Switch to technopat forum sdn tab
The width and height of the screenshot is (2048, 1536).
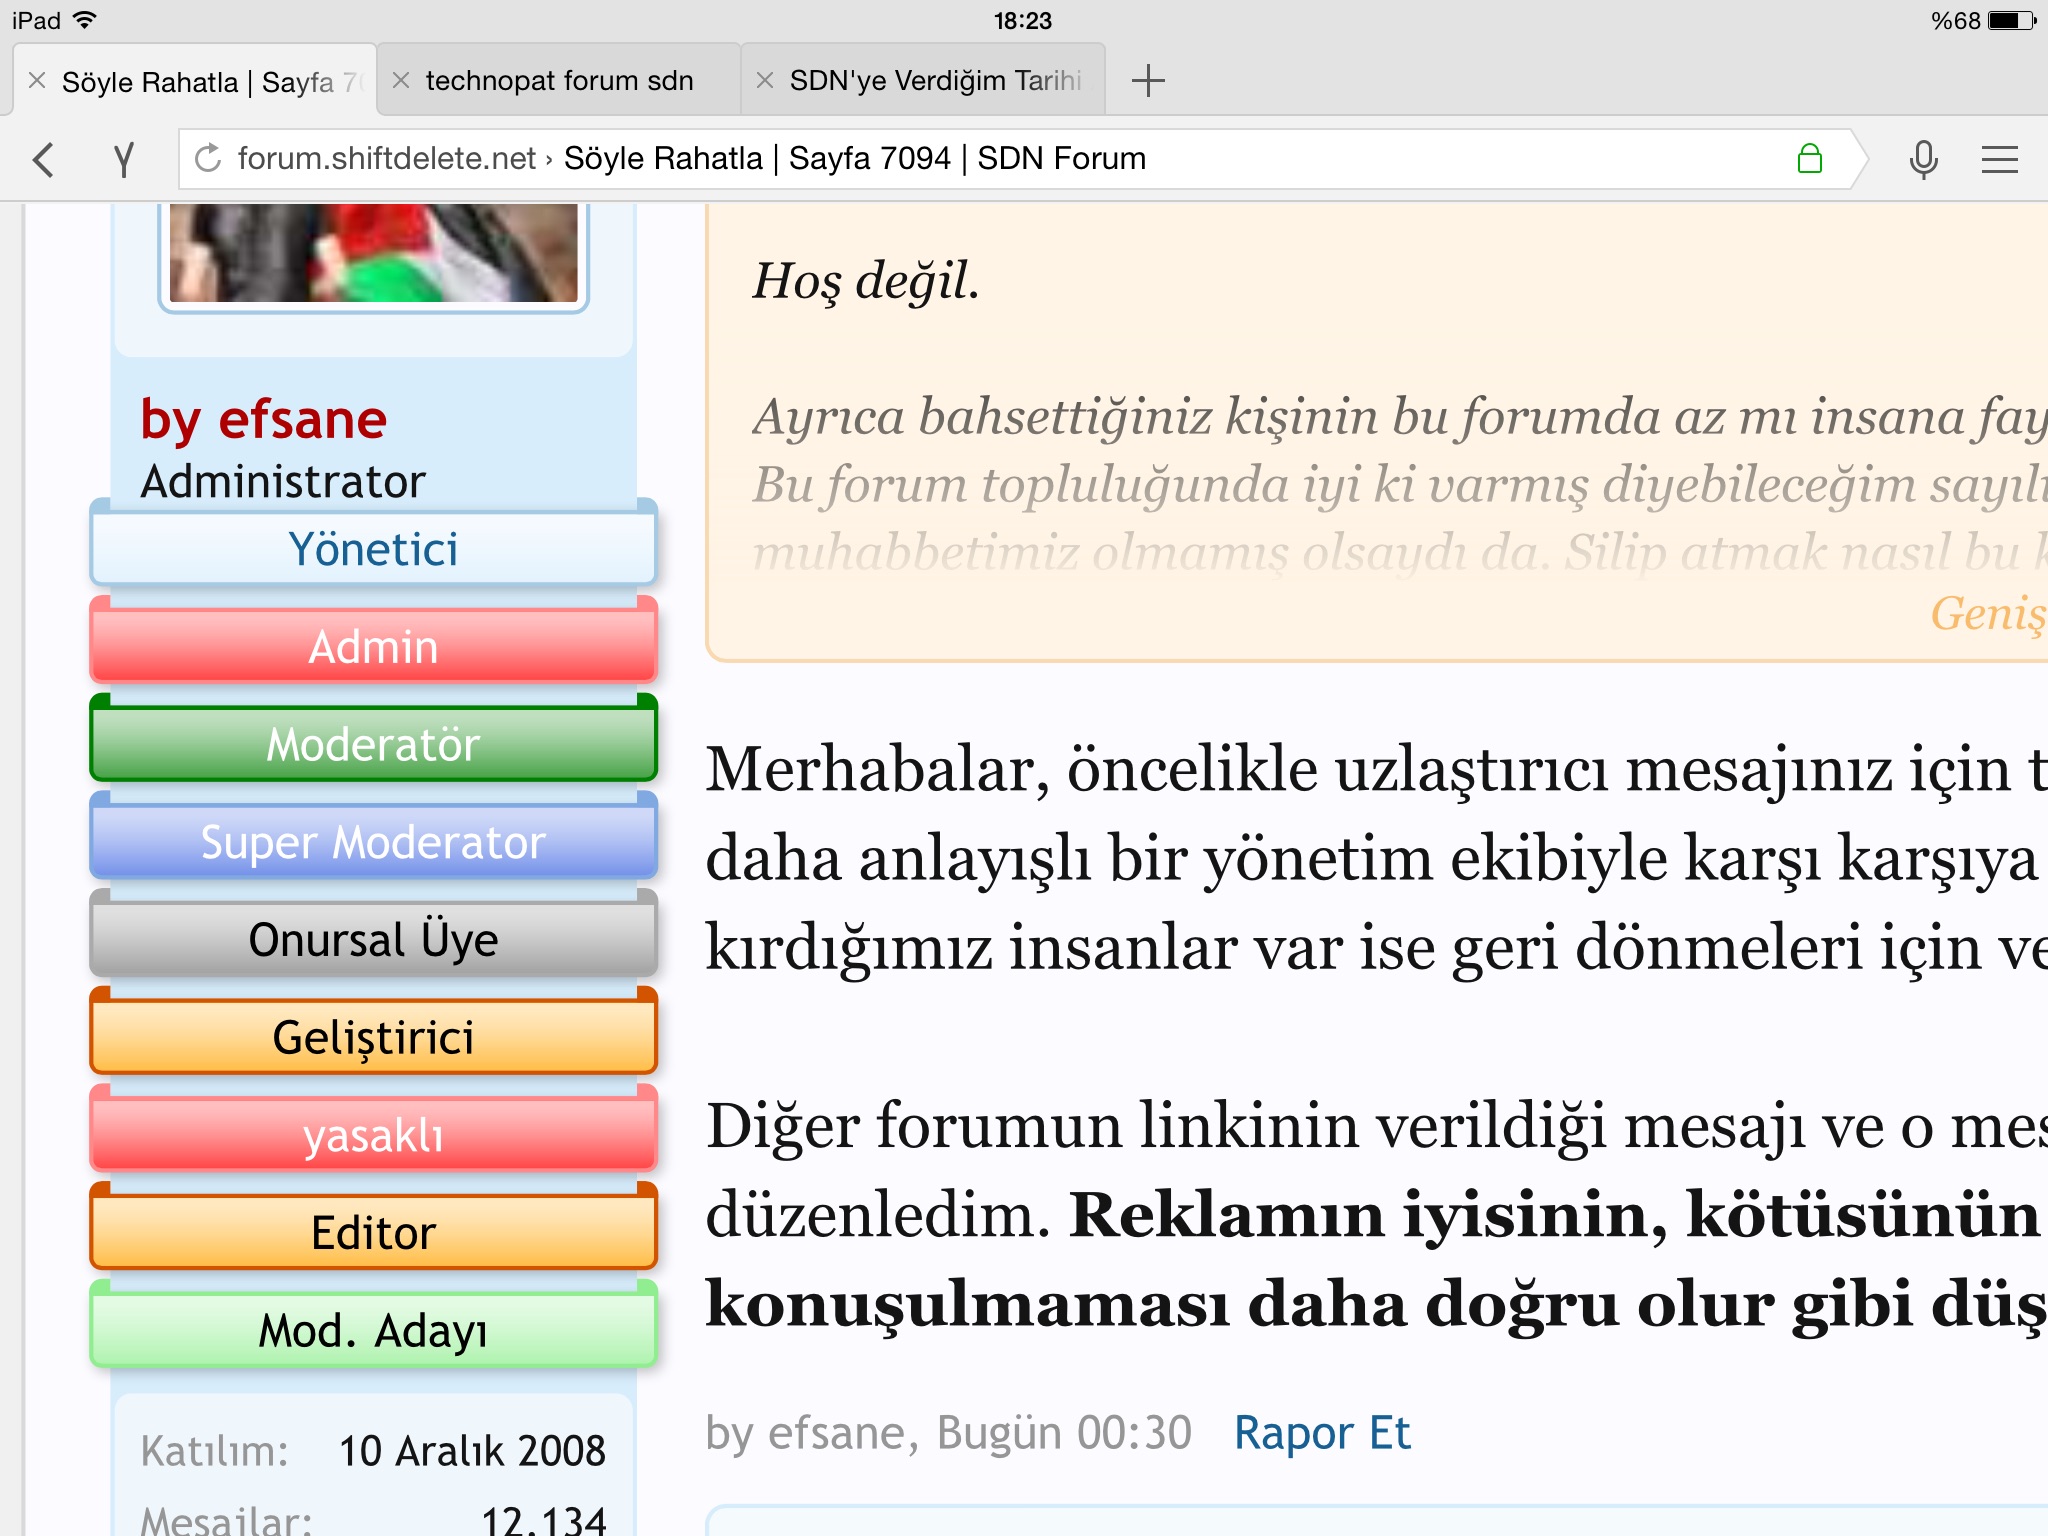pyautogui.click(x=559, y=80)
